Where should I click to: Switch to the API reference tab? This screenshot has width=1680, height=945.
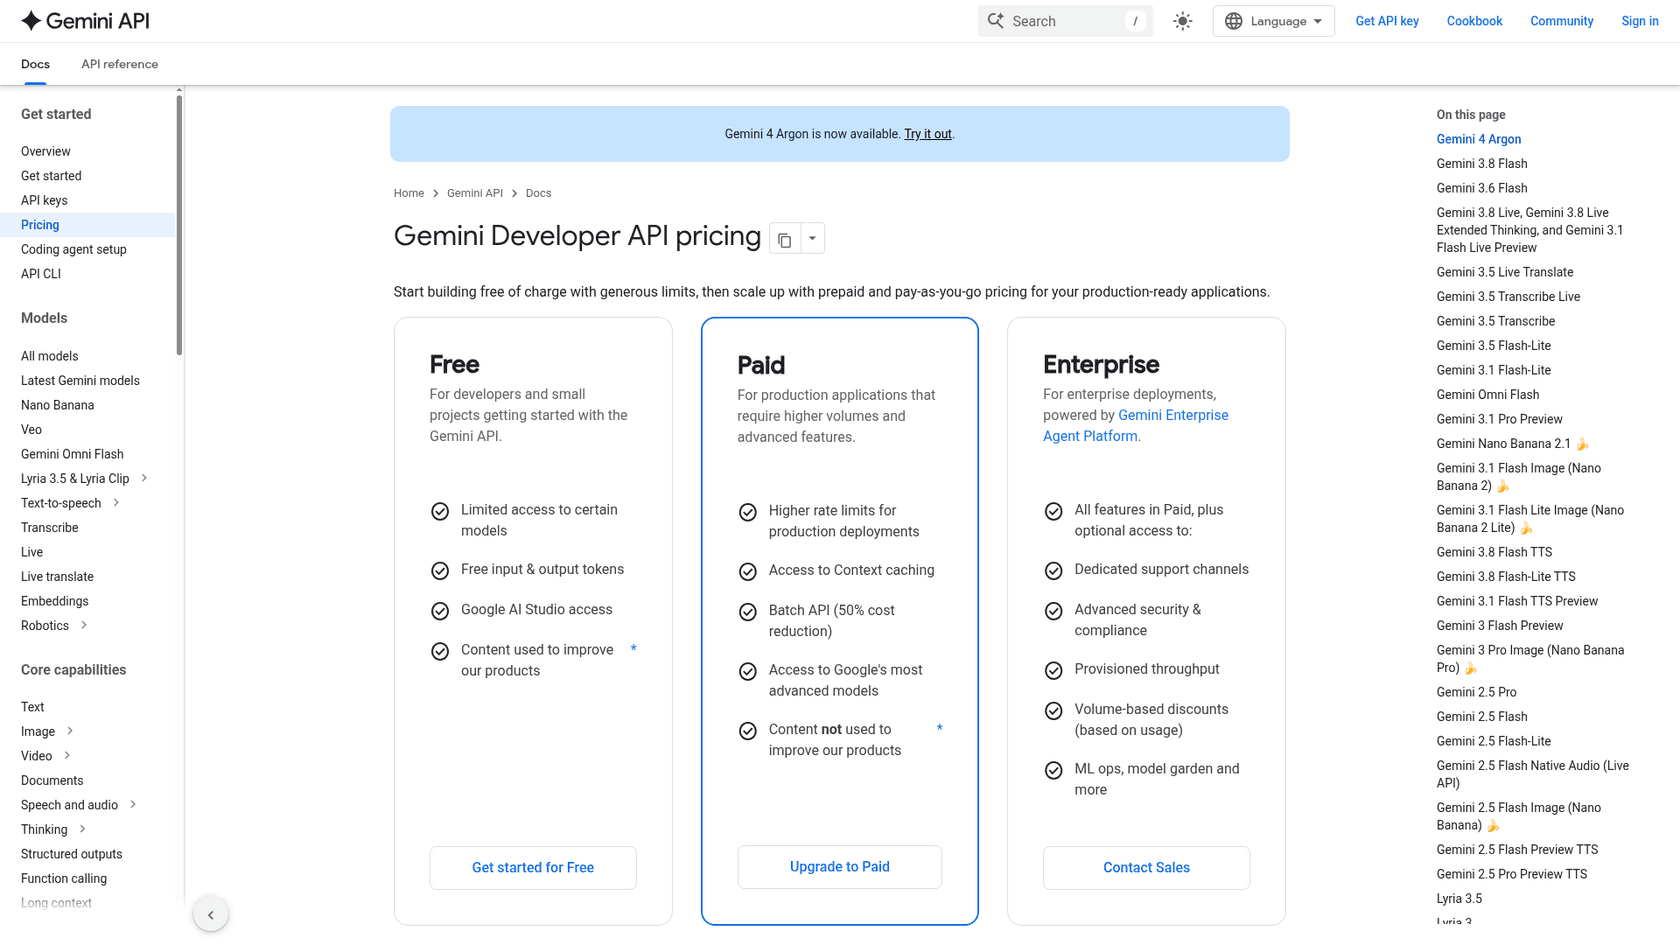tap(120, 64)
